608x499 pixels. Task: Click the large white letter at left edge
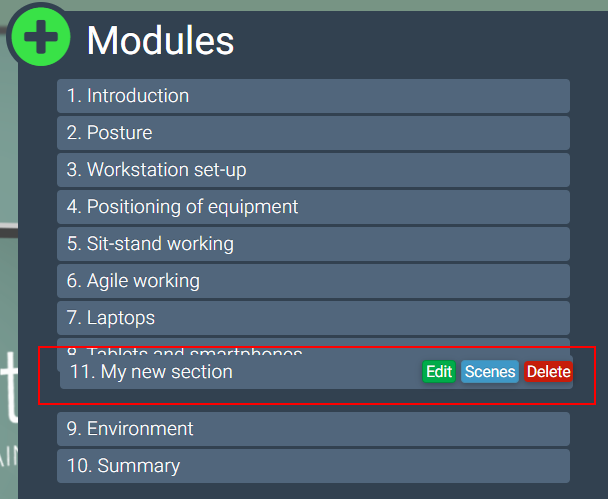coord(9,385)
